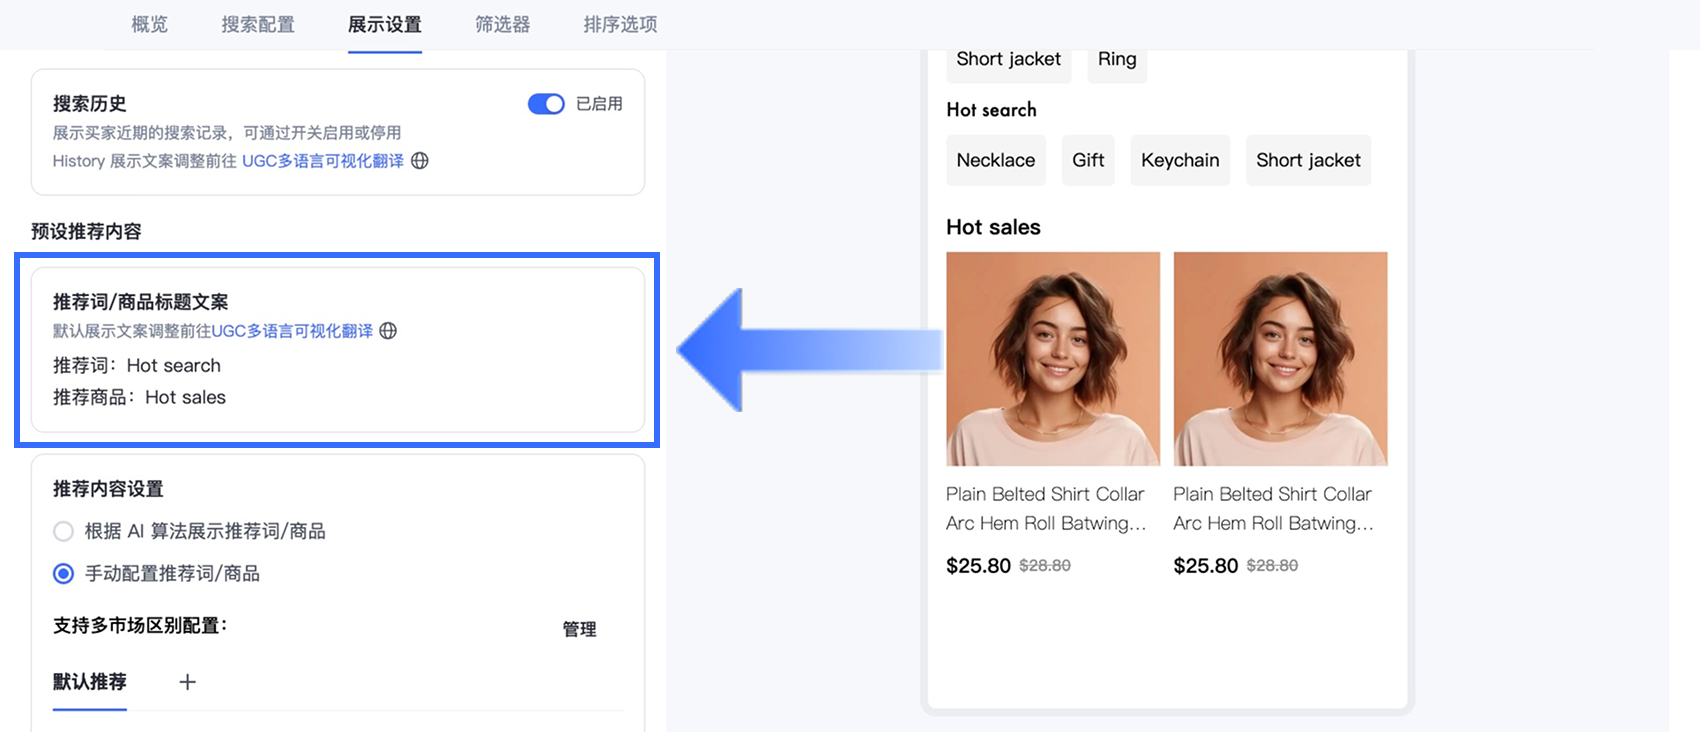This screenshot has height=732, width=1700.
Task: Open UGC多语言可视化翻译 link under search history
Action: (322, 161)
